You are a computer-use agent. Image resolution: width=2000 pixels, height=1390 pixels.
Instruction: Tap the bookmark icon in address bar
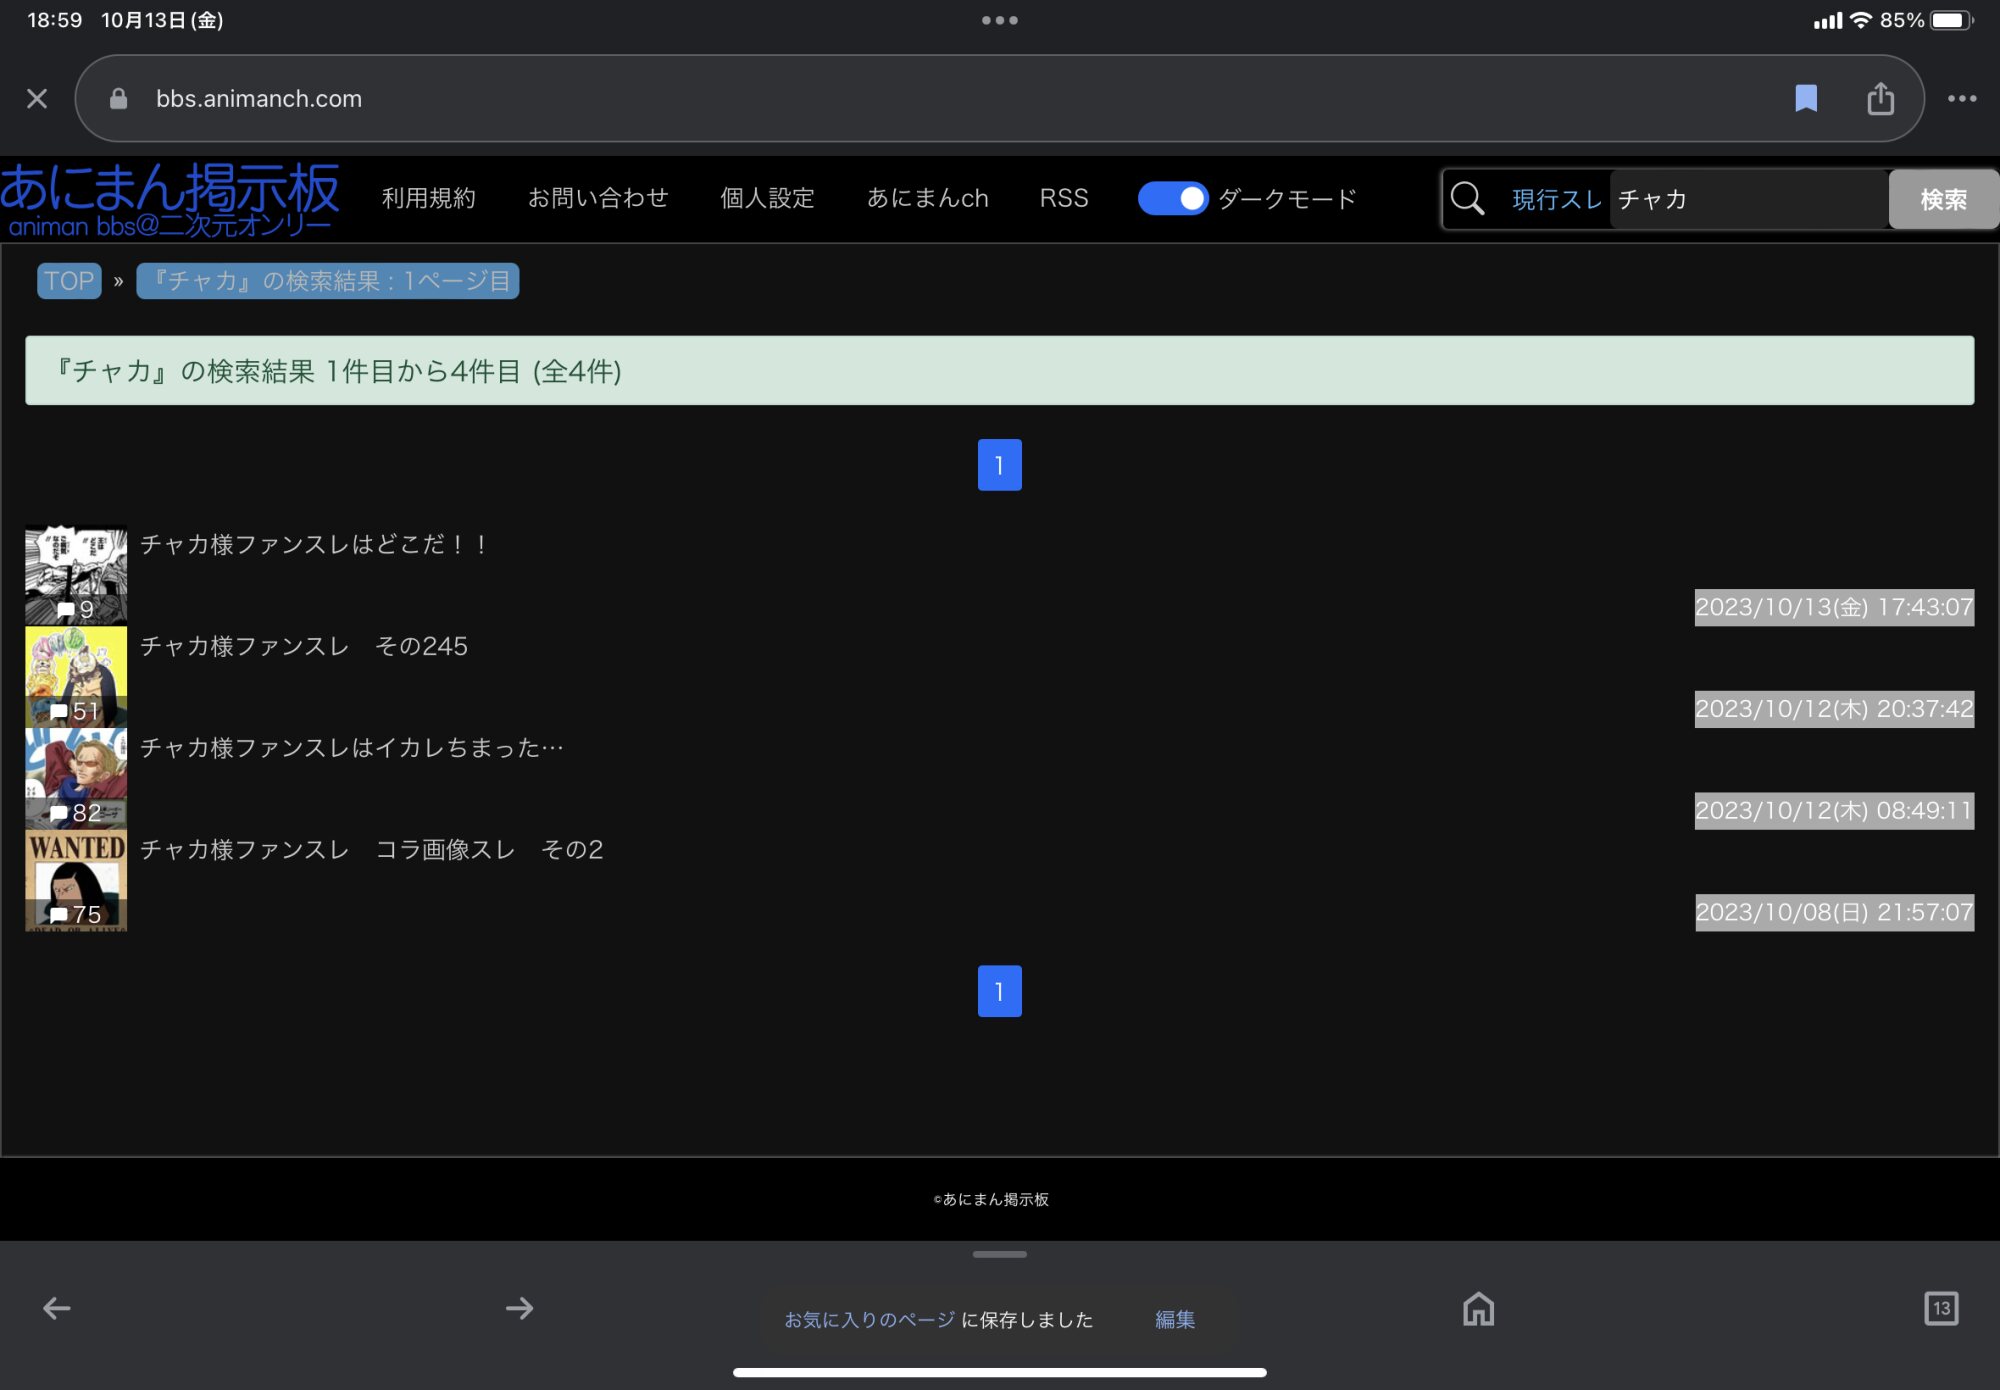1805,98
